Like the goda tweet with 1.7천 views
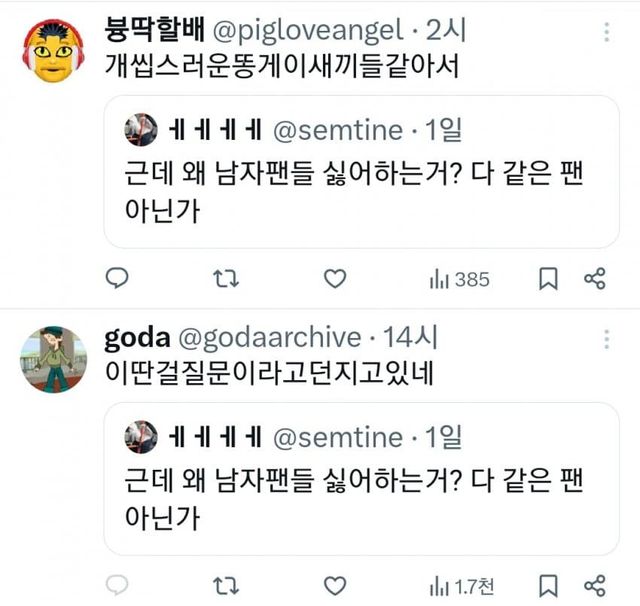Image resolution: width=640 pixels, height=606 pixels. coord(336,585)
